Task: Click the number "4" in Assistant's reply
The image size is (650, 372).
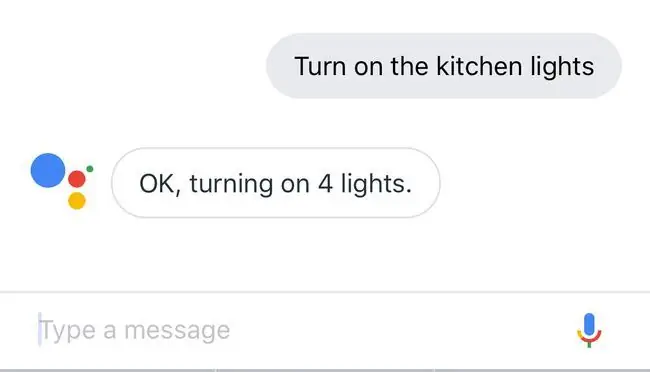Action: pyautogui.click(x=325, y=183)
